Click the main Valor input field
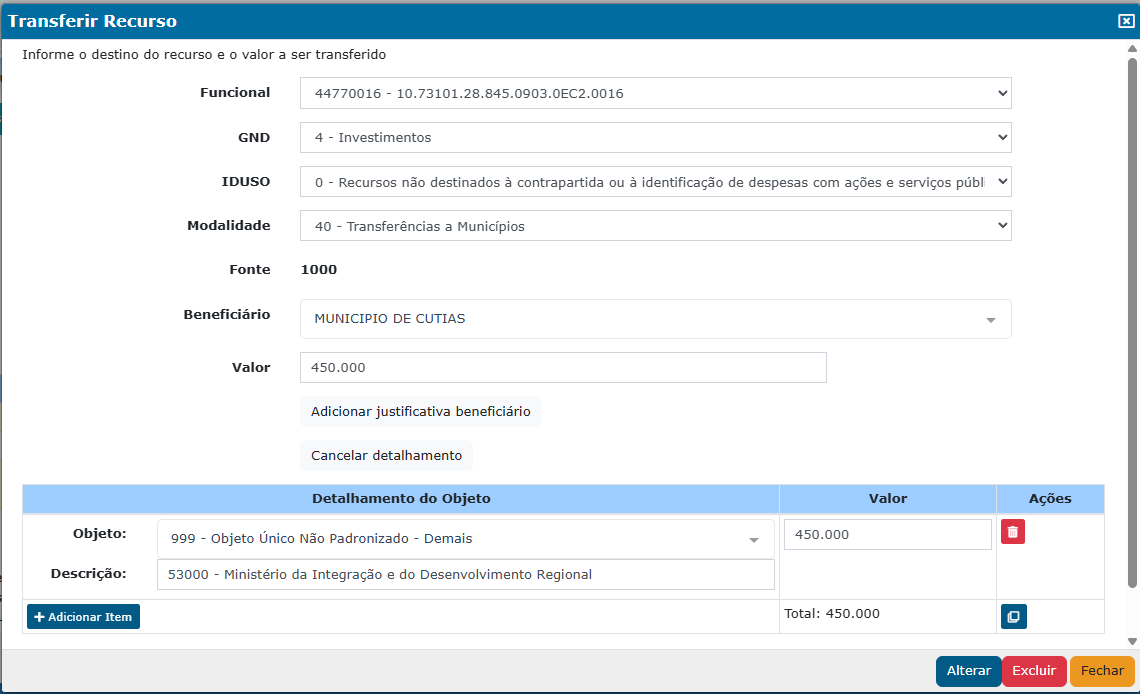Screen dimensions: 1140x694 tap(563, 368)
